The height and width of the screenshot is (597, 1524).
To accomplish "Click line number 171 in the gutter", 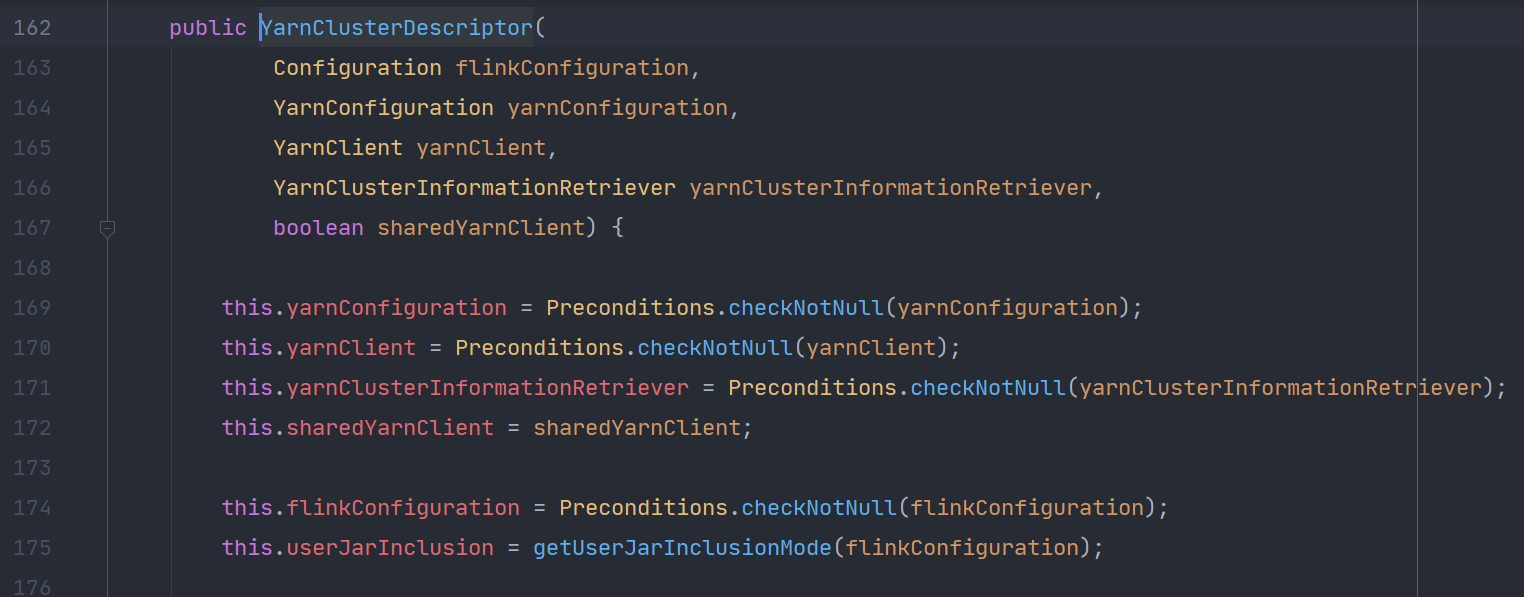I will point(32,388).
